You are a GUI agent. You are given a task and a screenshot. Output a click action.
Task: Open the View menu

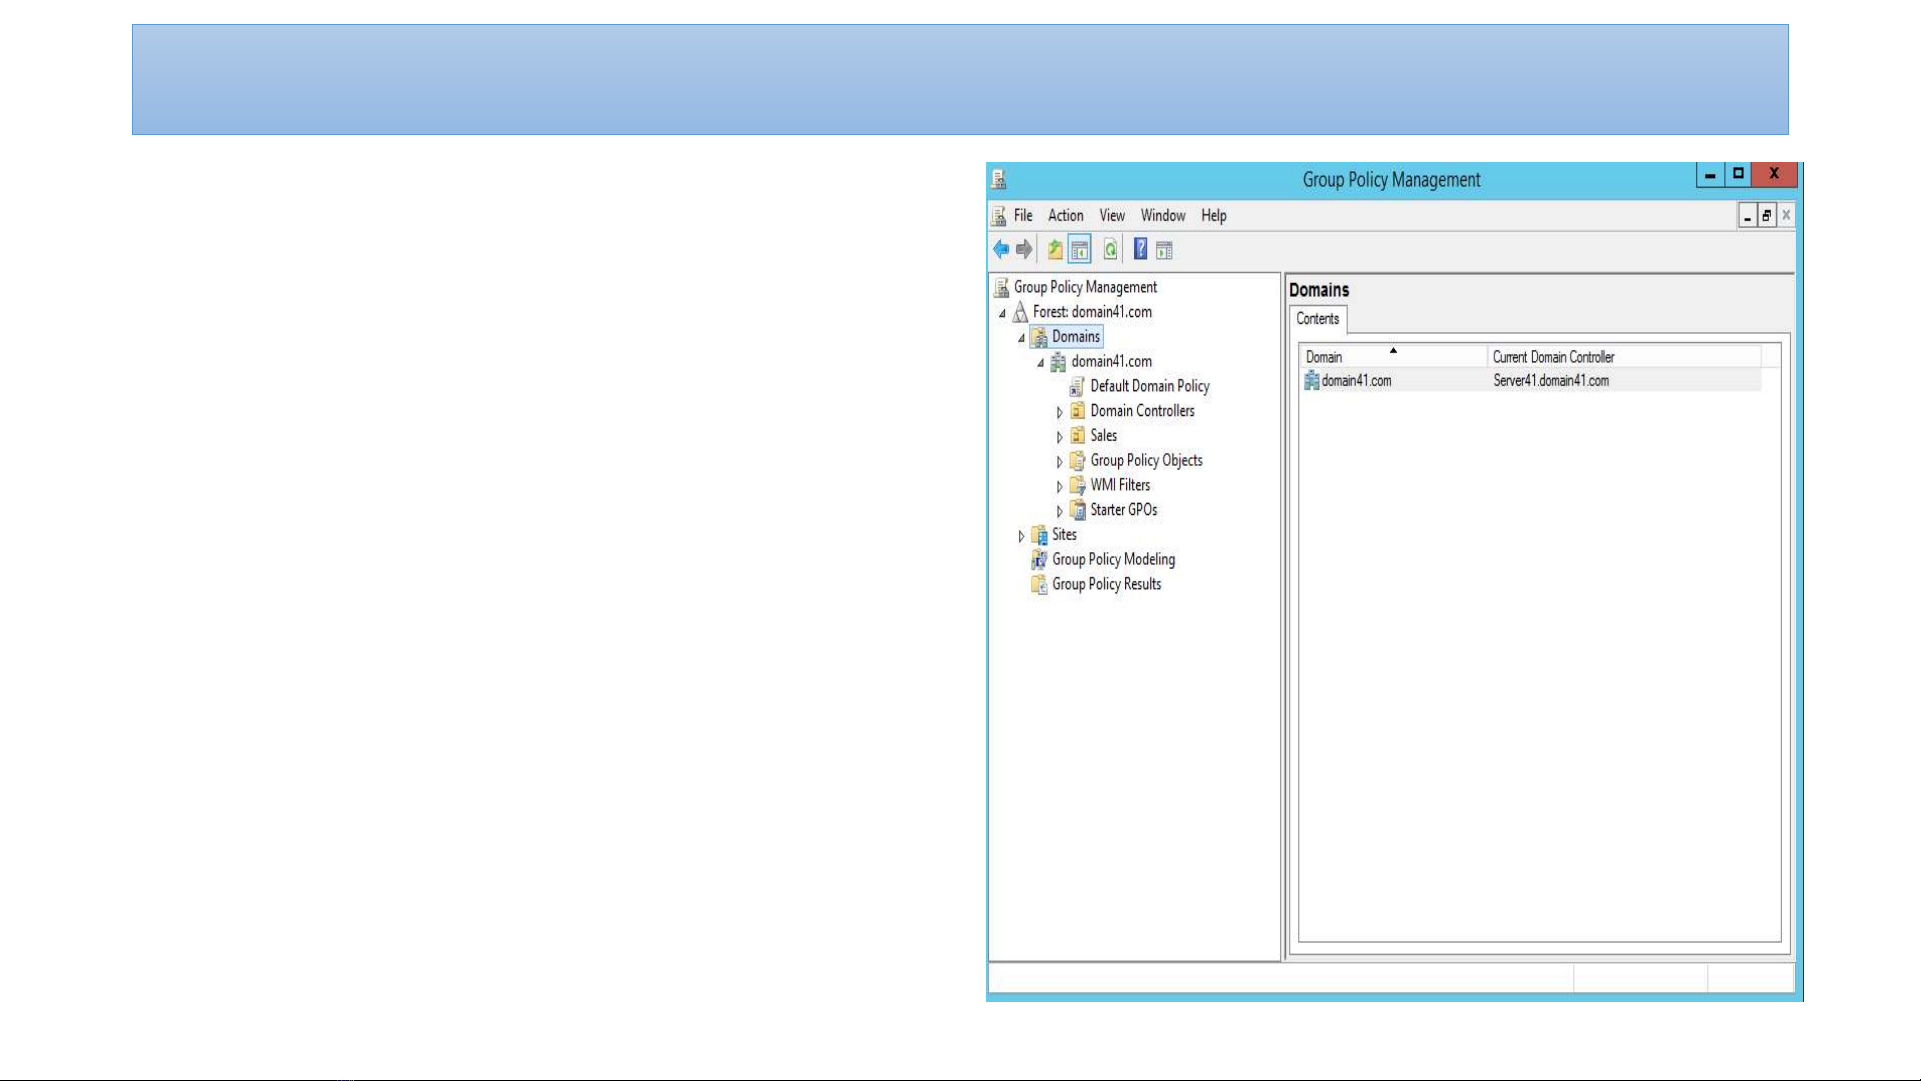(1111, 216)
